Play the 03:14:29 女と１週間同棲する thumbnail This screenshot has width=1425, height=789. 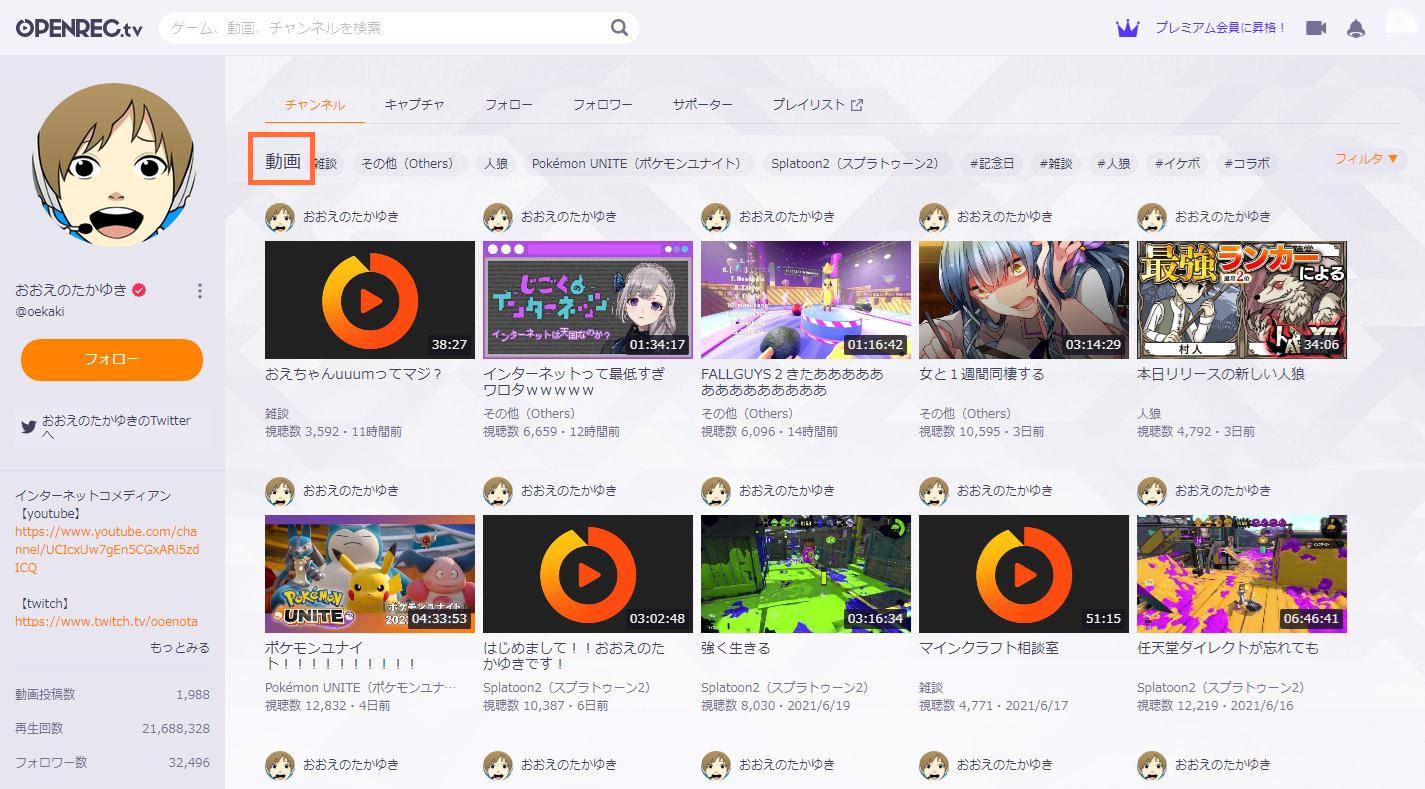click(x=1024, y=299)
